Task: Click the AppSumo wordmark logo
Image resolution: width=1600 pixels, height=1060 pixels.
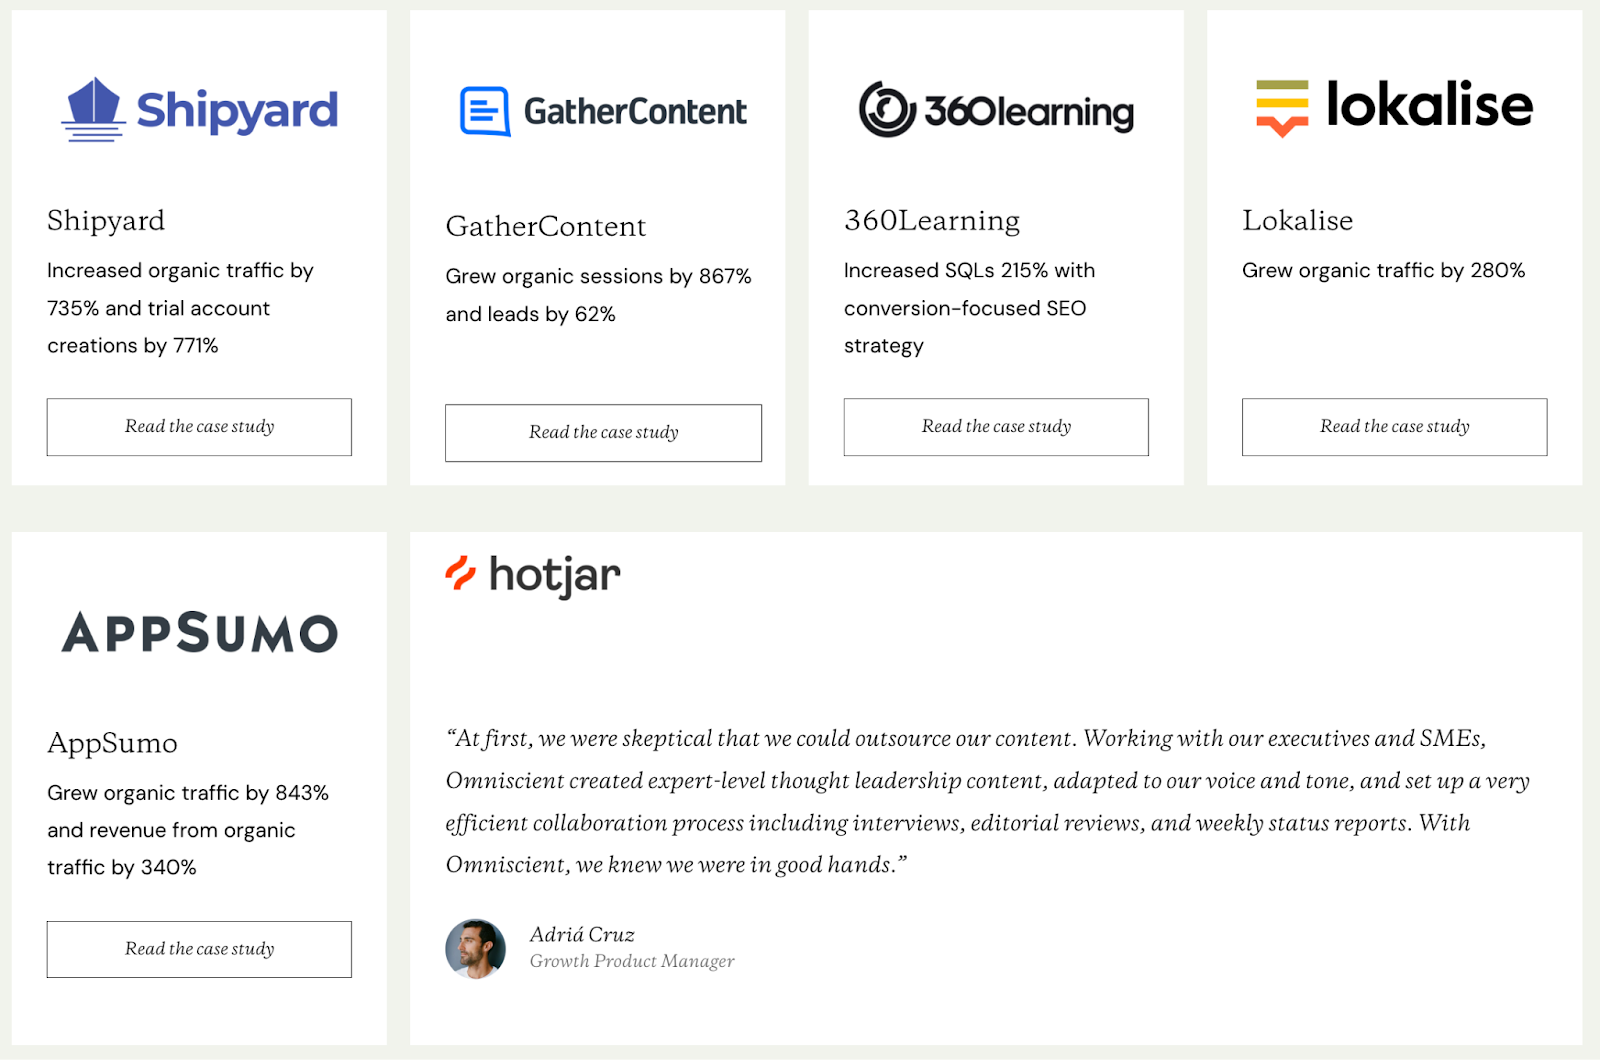Action: 198,632
